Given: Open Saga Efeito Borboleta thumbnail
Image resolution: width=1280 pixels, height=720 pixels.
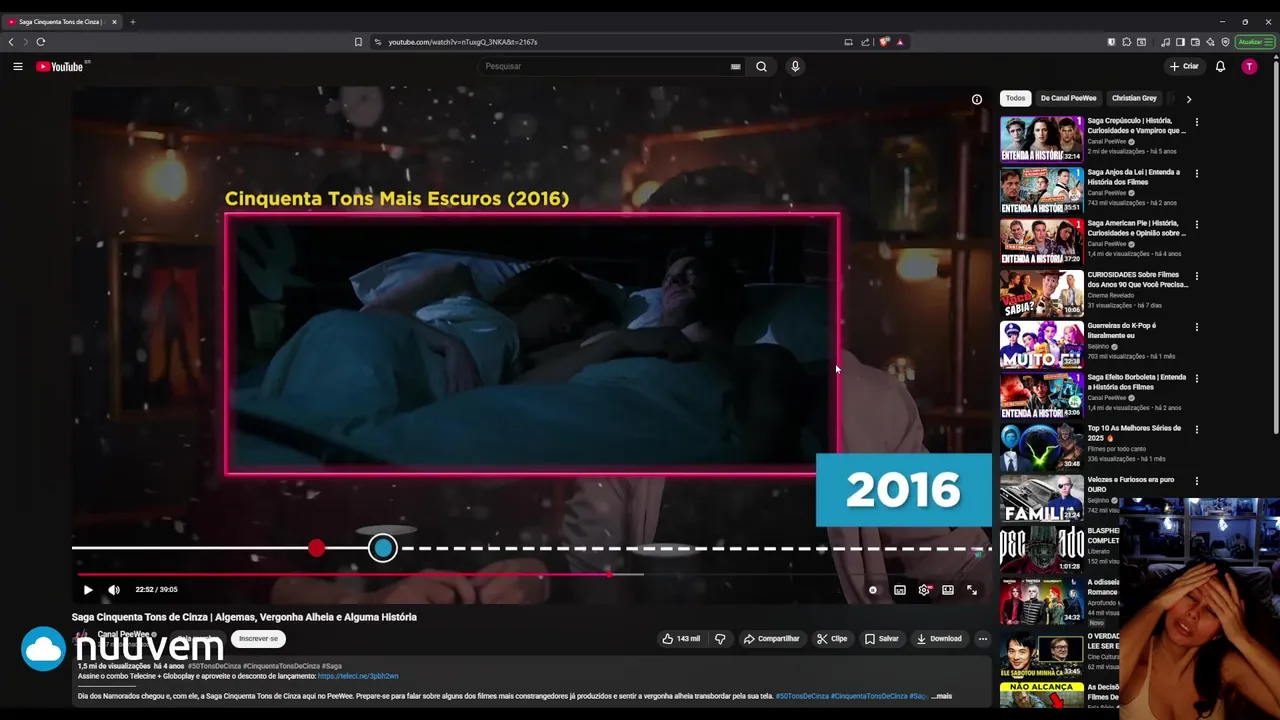Looking at the screenshot, I should pyautogui.click(x=1041, y=395).
